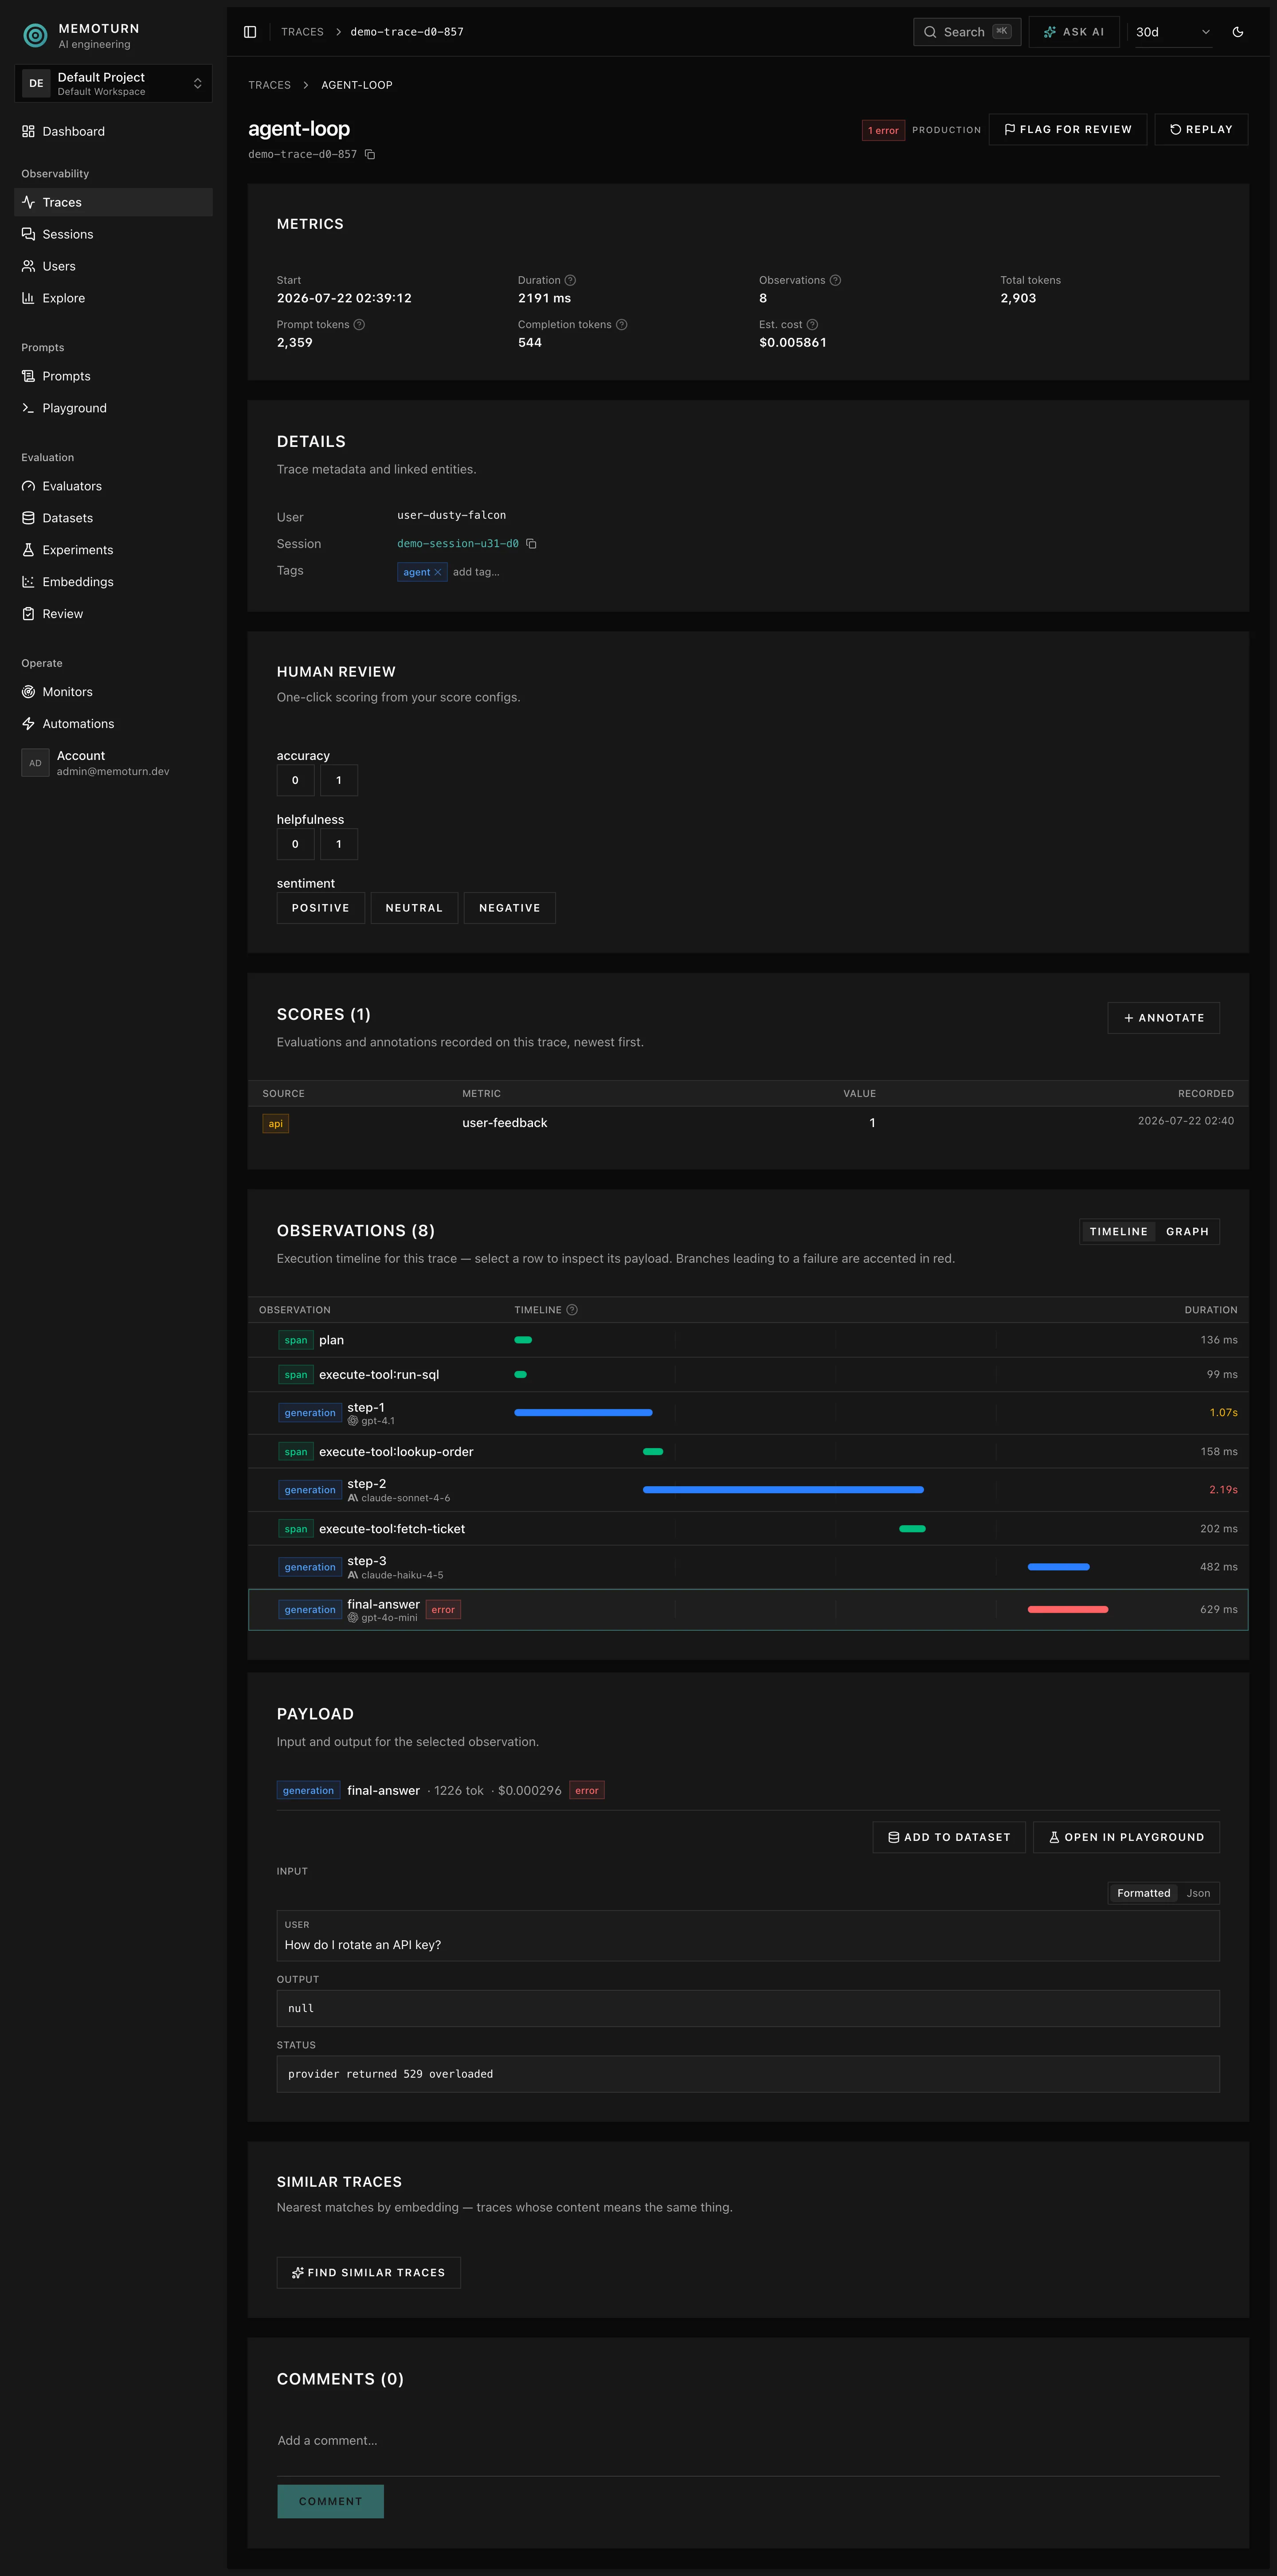
Task: Remove the agent tag
Action: coord(437,572)
